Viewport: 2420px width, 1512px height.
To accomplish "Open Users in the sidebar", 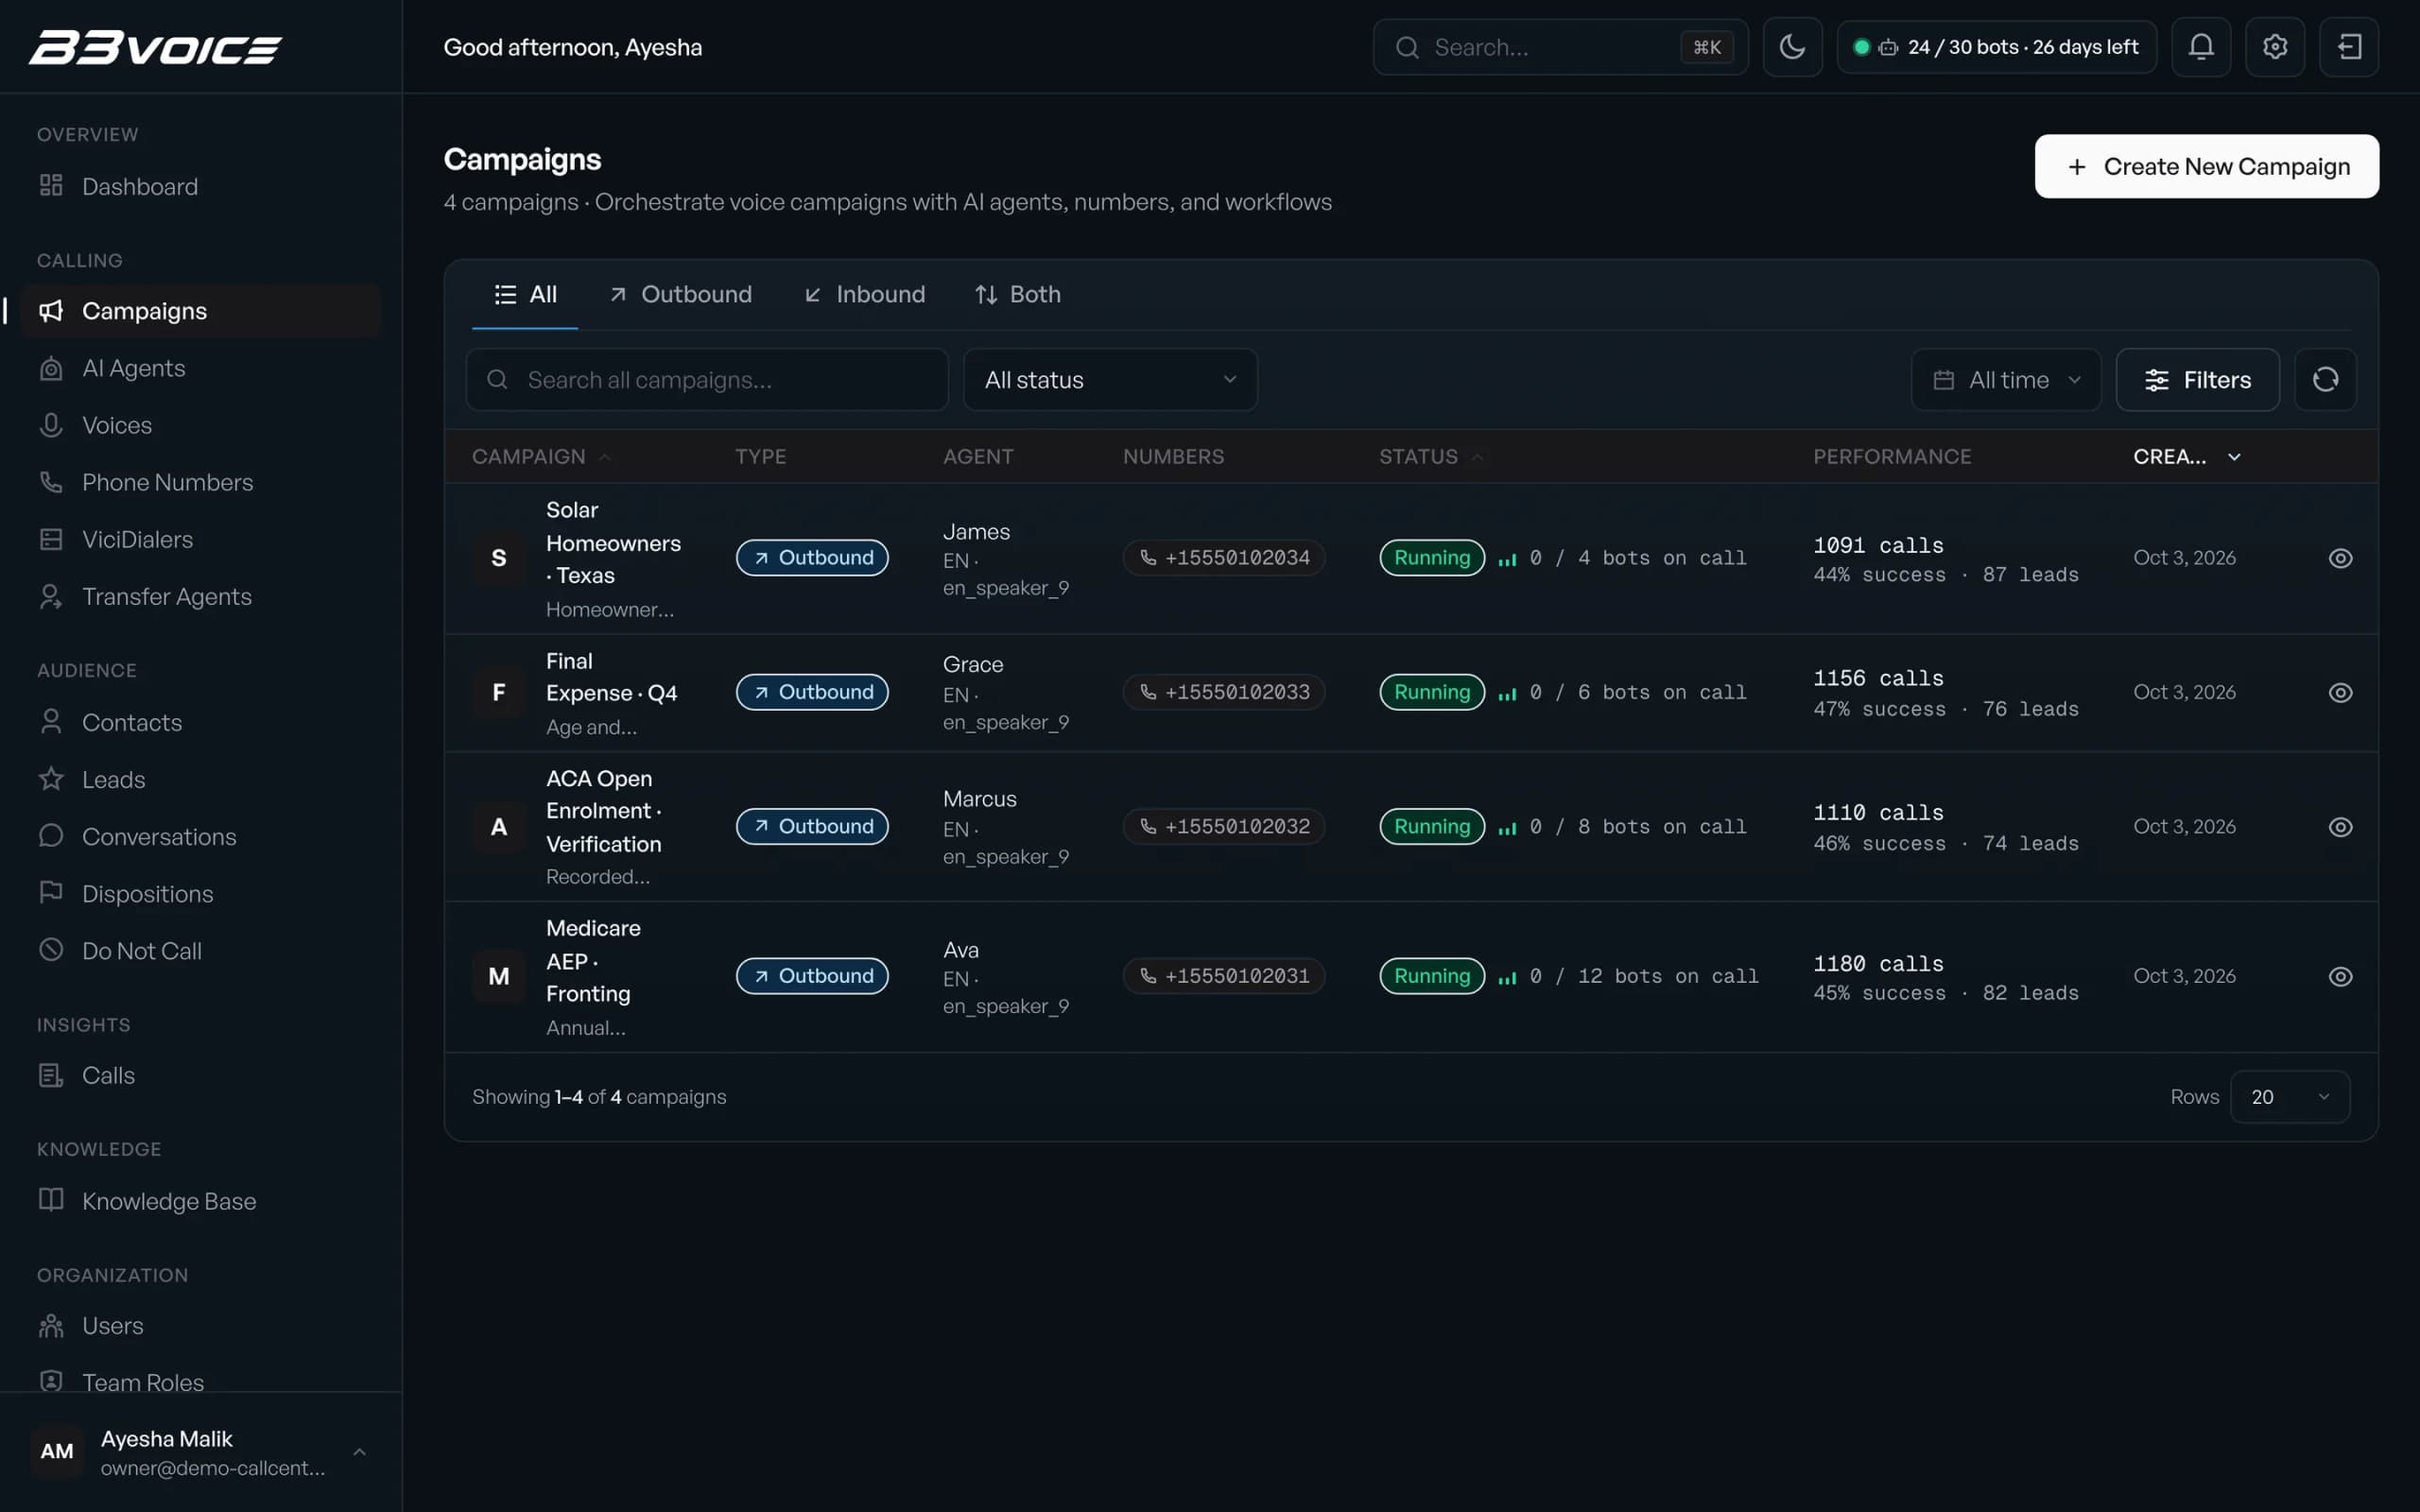I will [200, 1325].
